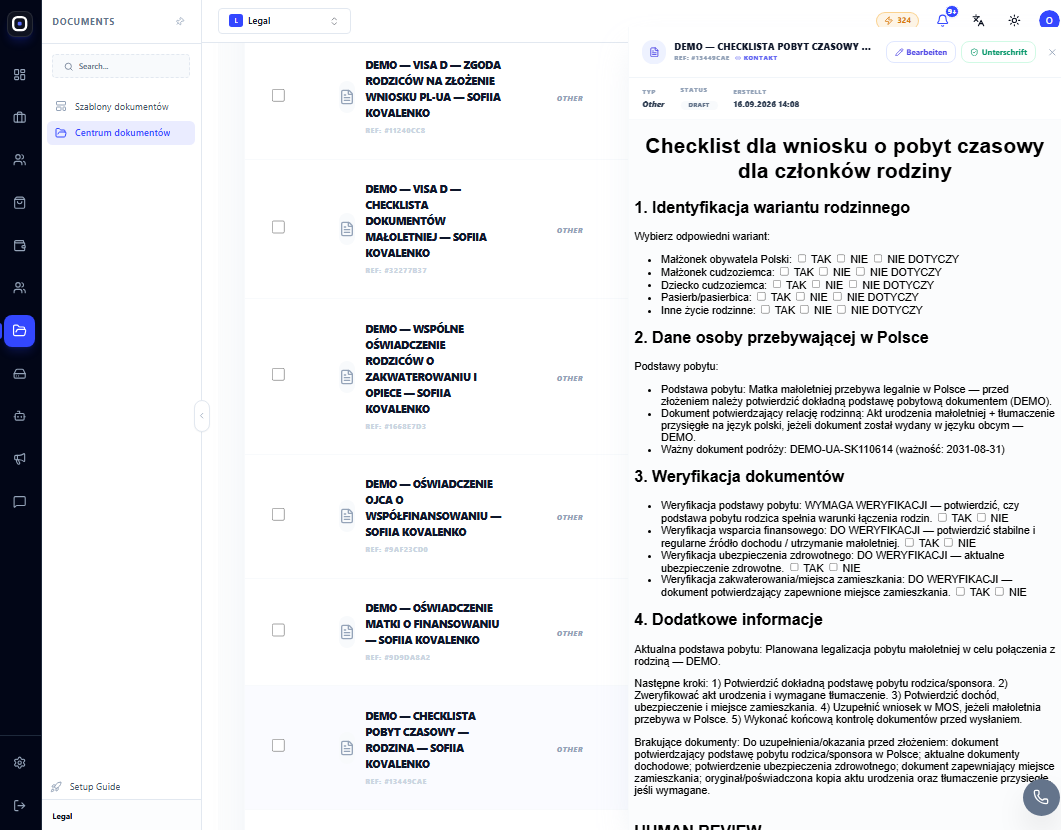Close the document preview panel
The height and width of the screenshot is (830, 1061).
point(1052,52)
